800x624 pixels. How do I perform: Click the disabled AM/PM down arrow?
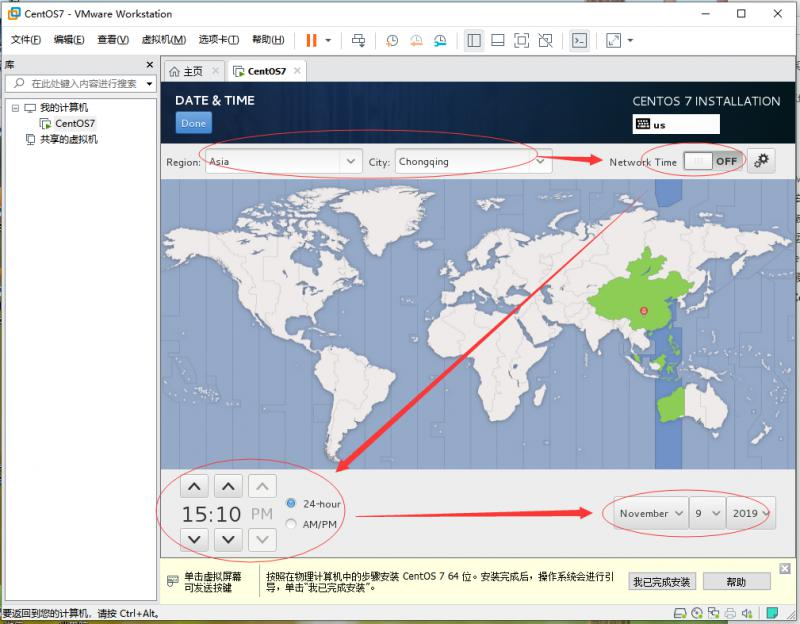tap(262, 539)
